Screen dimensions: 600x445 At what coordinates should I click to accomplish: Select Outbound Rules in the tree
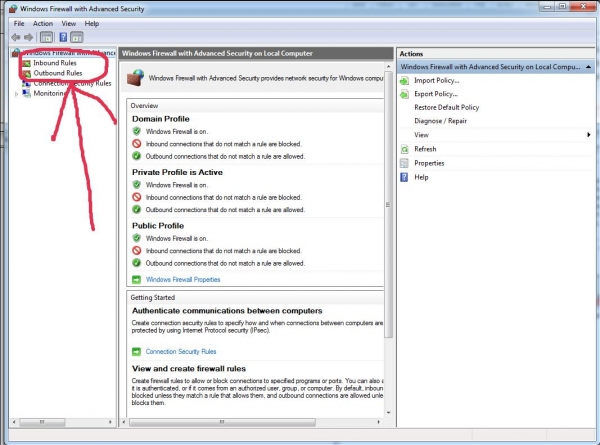coord(58,73)
